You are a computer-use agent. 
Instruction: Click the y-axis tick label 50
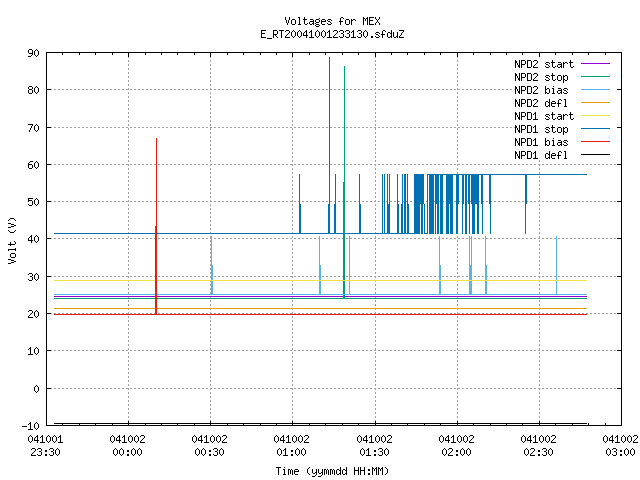click(33, 202)
